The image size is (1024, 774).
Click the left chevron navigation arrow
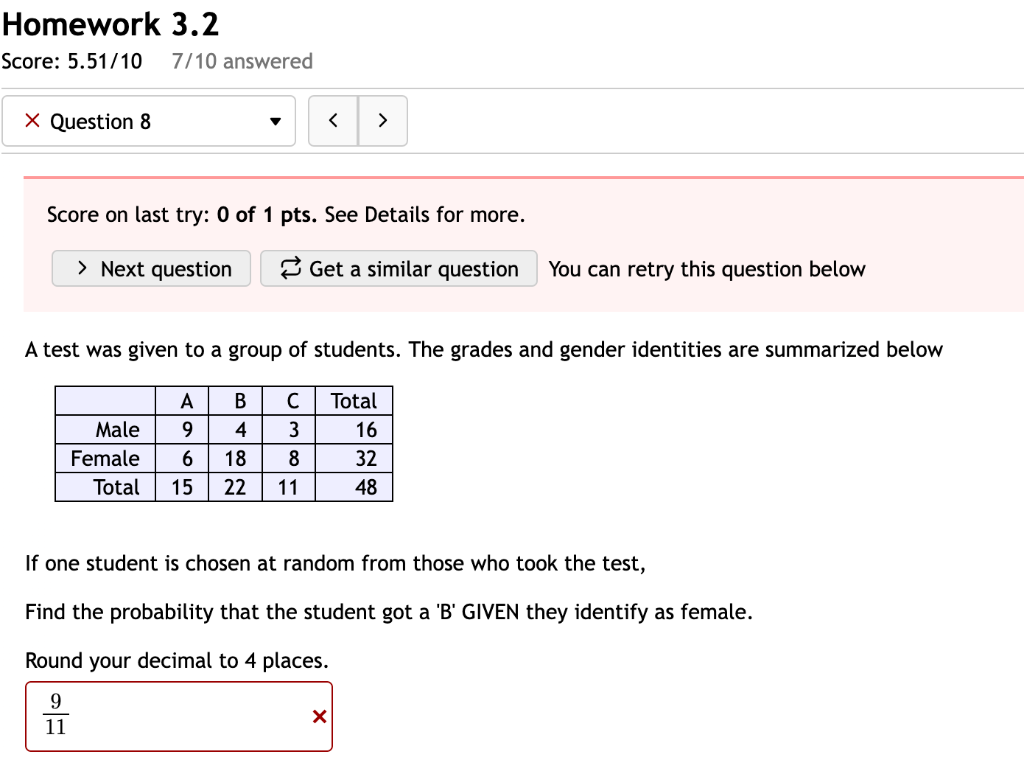coord(333,119)
